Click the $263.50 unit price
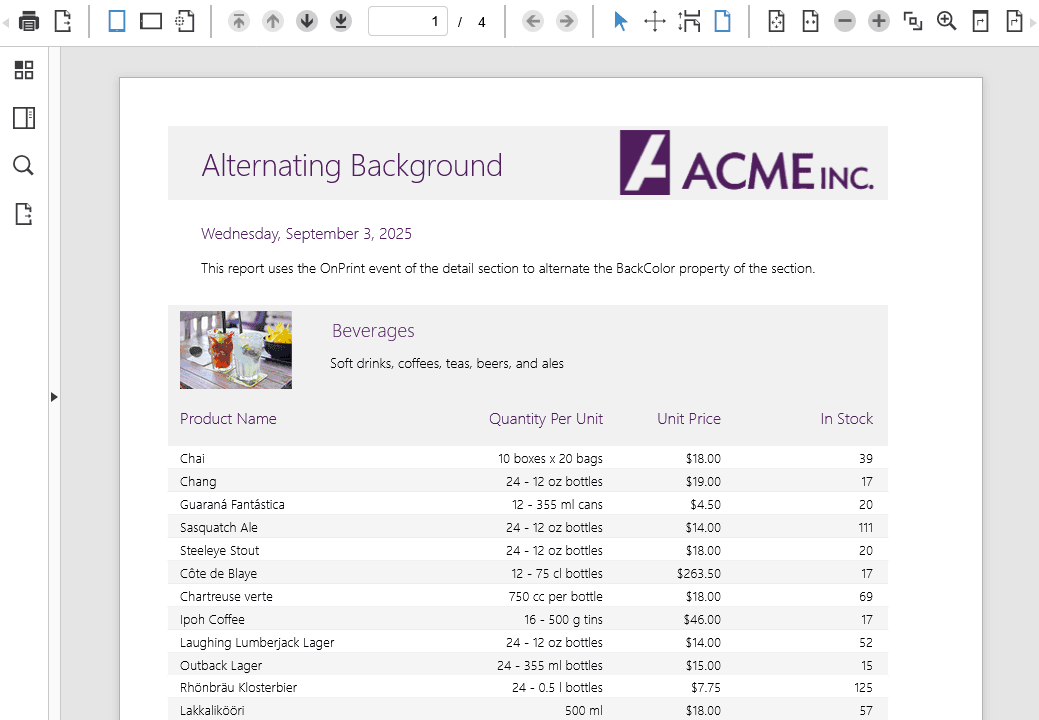This screenshot has width=1039, height=720. pyautogui.click(x=699, y=574)
